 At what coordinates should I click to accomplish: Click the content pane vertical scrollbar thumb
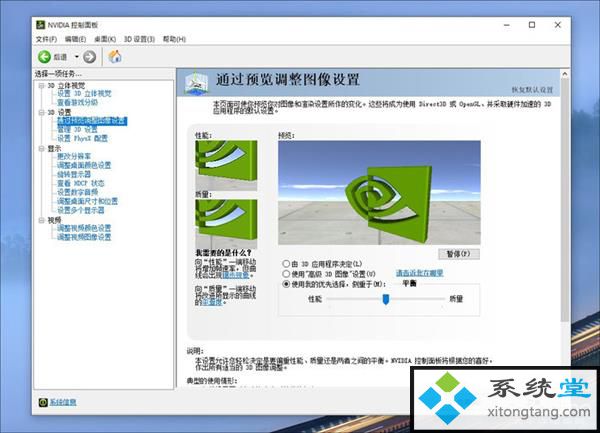[x=565, y=200]
